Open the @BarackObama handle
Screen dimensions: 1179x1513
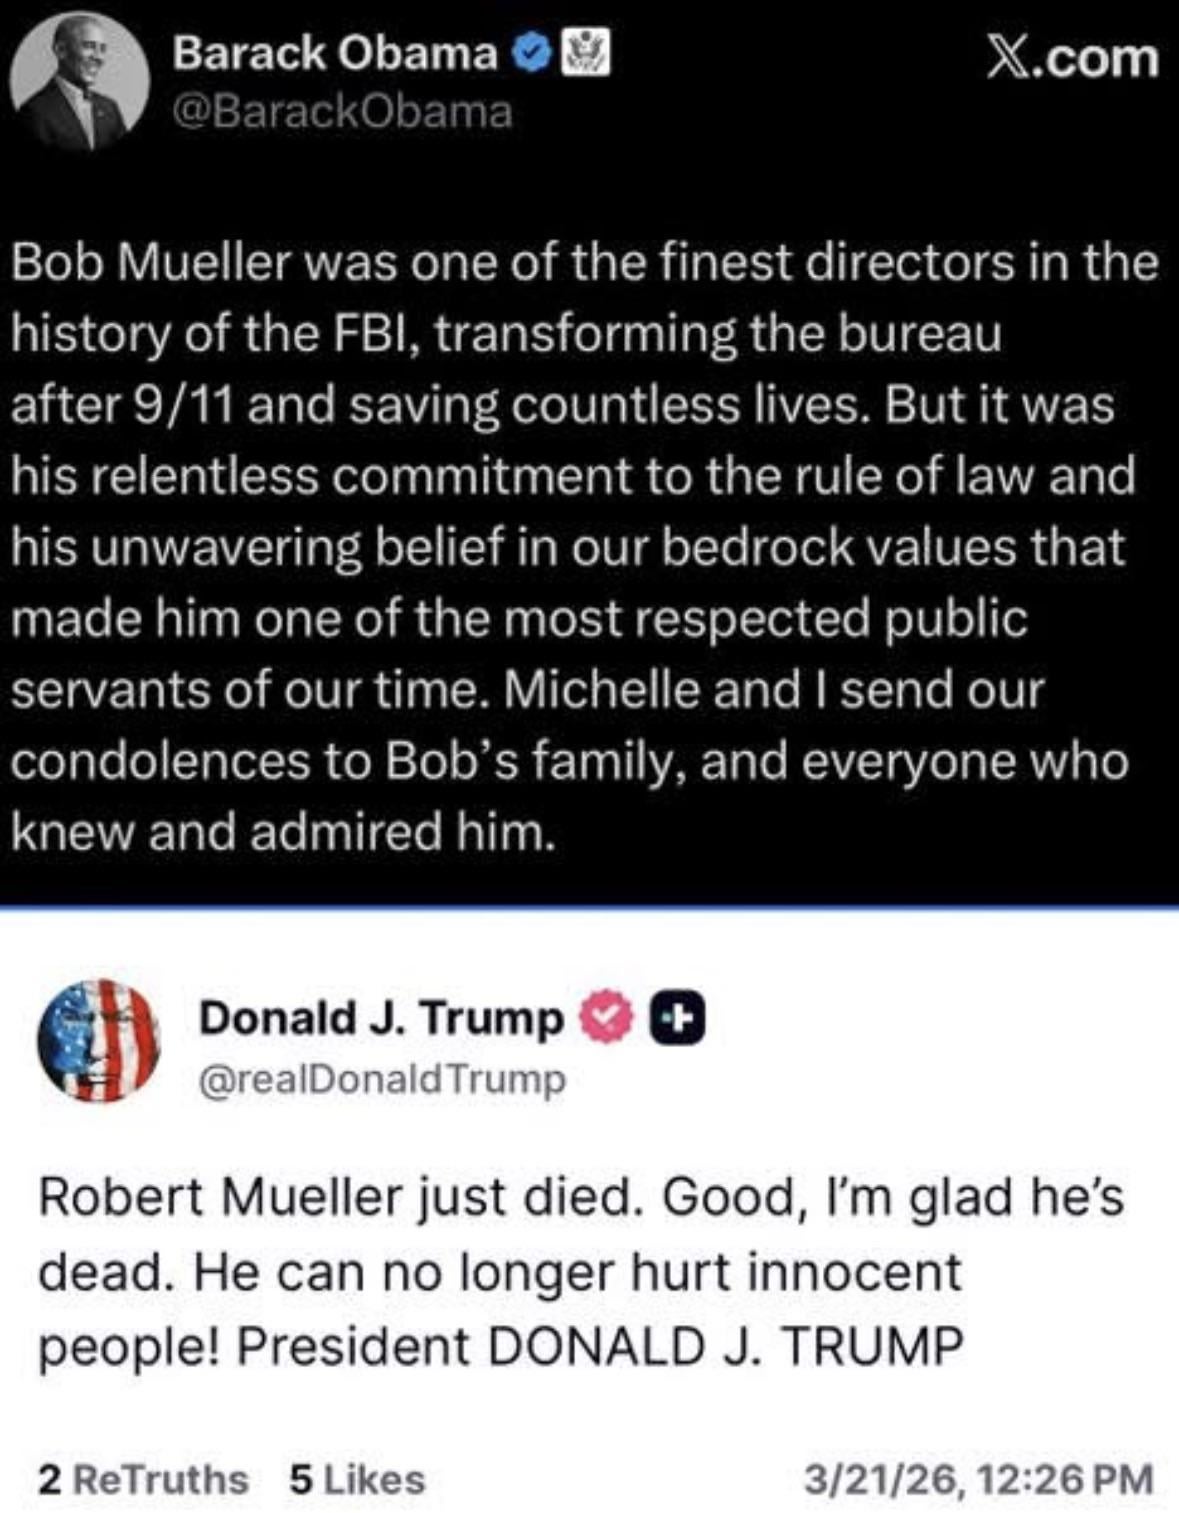pos(341,111)
